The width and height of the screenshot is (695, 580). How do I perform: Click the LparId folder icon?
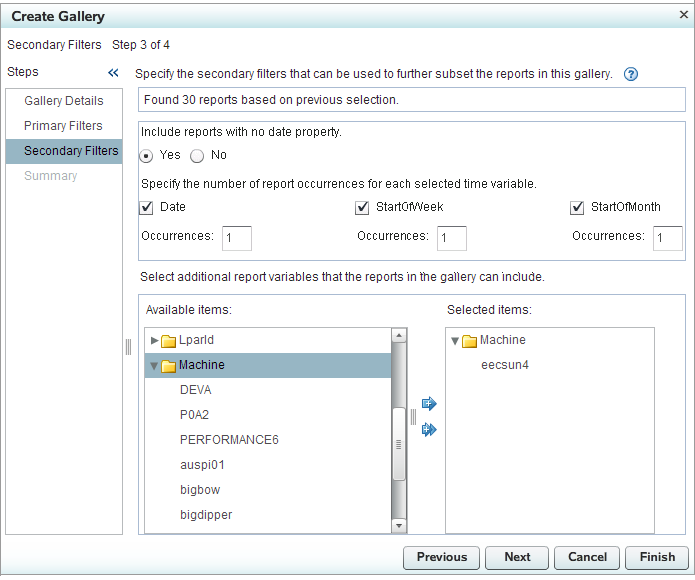point(168,341)
